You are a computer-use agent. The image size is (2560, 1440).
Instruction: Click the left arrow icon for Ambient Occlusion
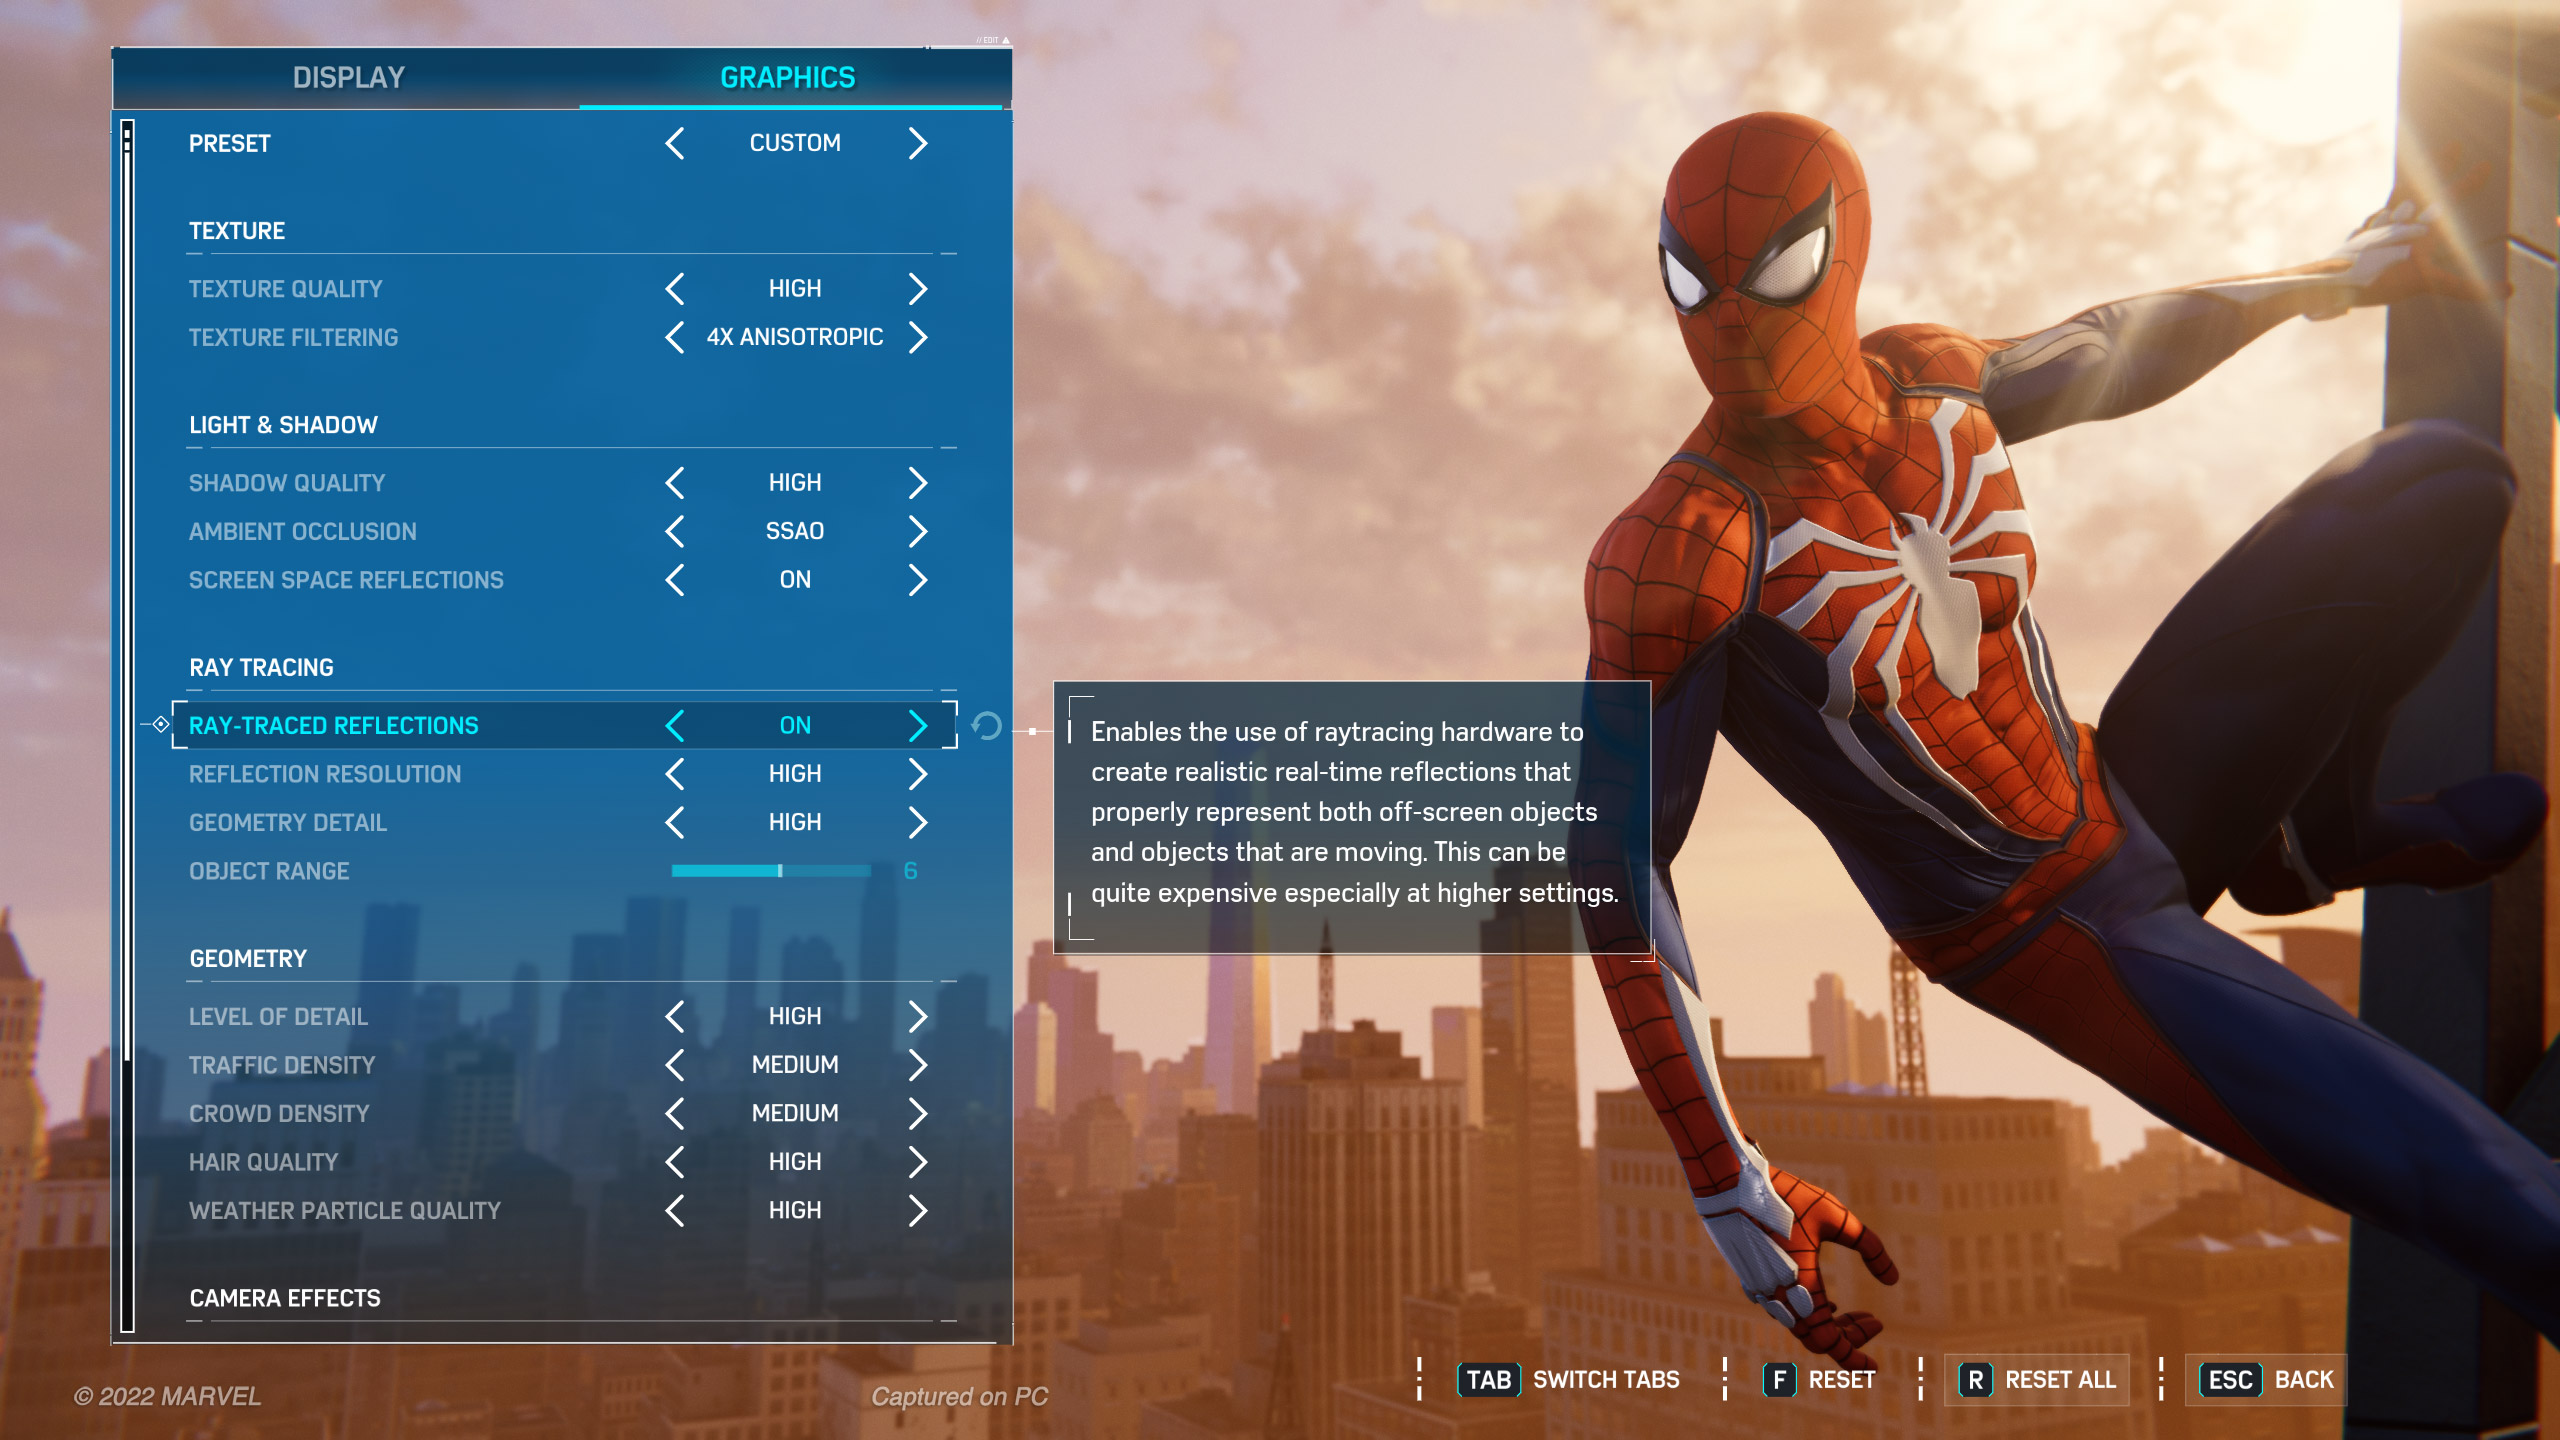(x=677, y=531)
